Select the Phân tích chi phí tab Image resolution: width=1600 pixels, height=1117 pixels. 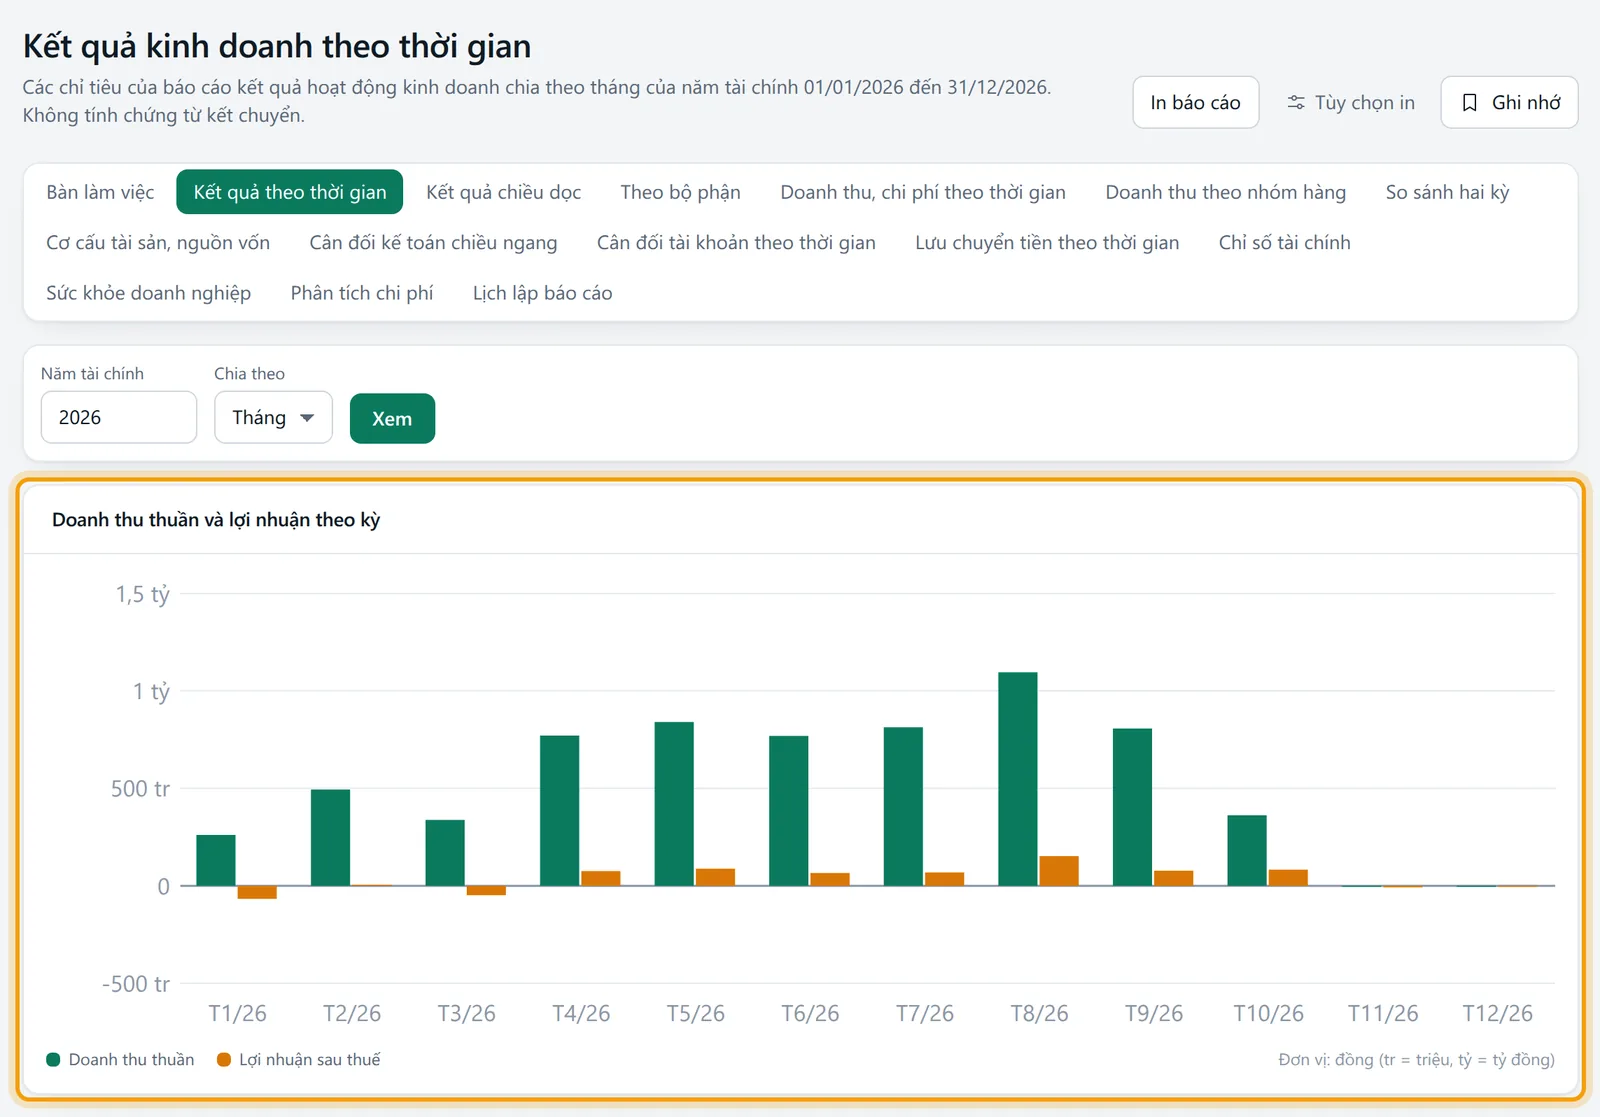[362, 293]
